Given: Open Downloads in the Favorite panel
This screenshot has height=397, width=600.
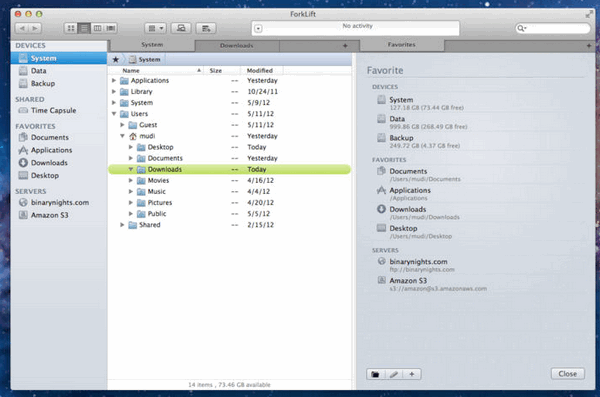Looking at the screenshot, I should click(x=418, y=213).
